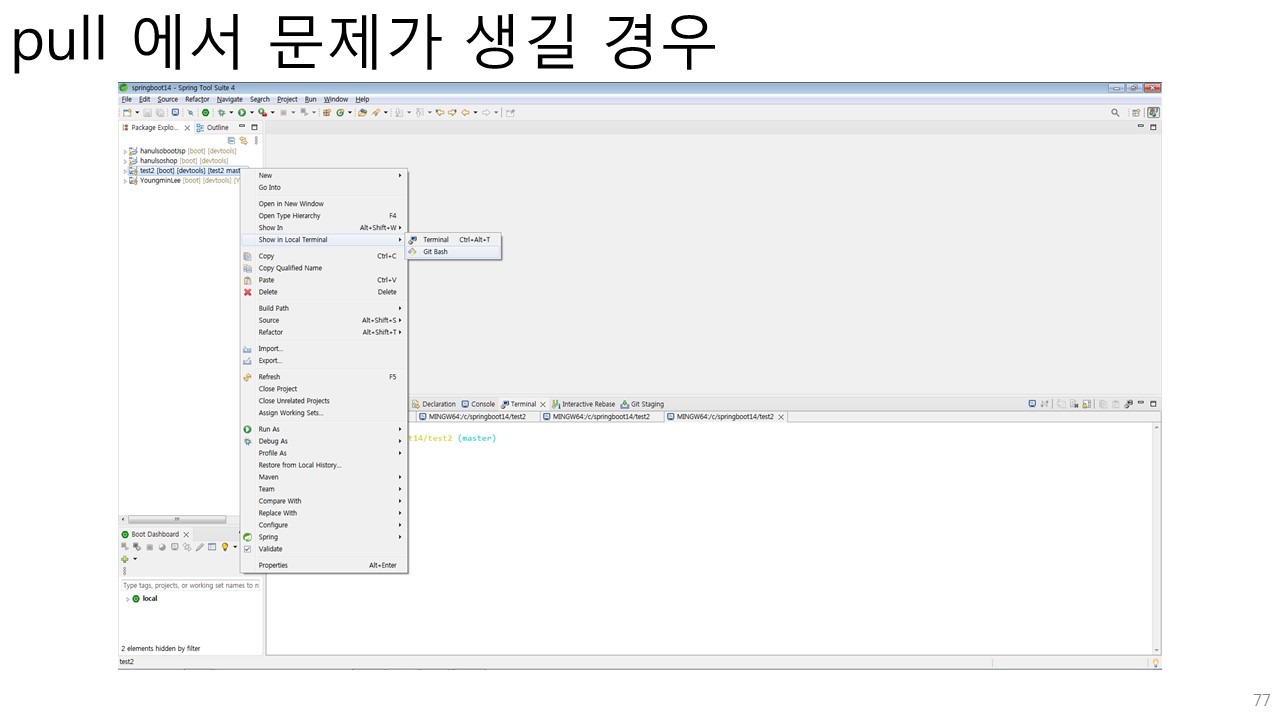1280x720 pixels.
Task: Open dropdown next to the green plus icon
Action: [x=135, y=559]
